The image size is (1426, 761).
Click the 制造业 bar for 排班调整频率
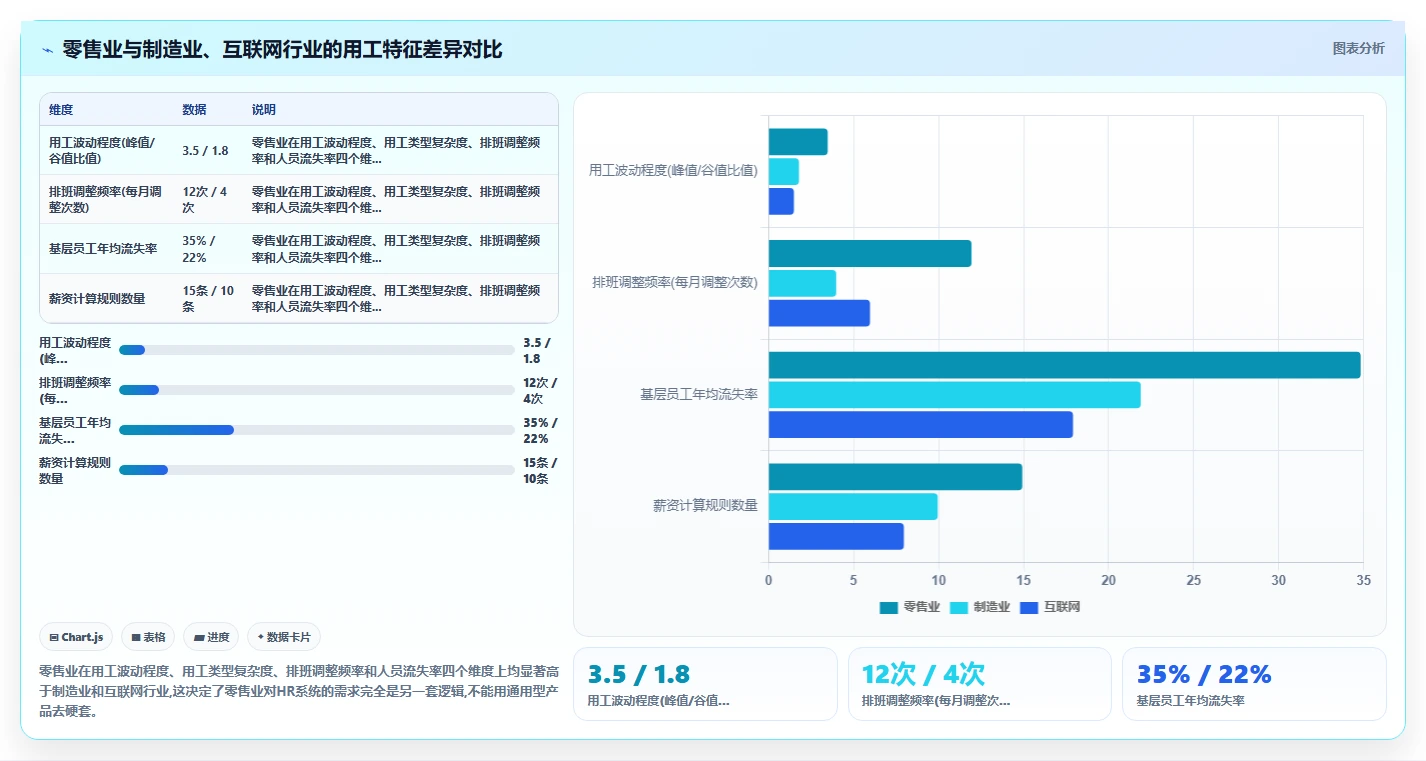point(802,283)
